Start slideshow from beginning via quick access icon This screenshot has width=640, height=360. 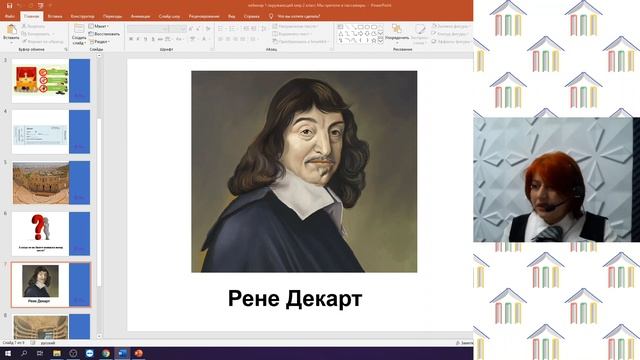(x=40, y=6)
